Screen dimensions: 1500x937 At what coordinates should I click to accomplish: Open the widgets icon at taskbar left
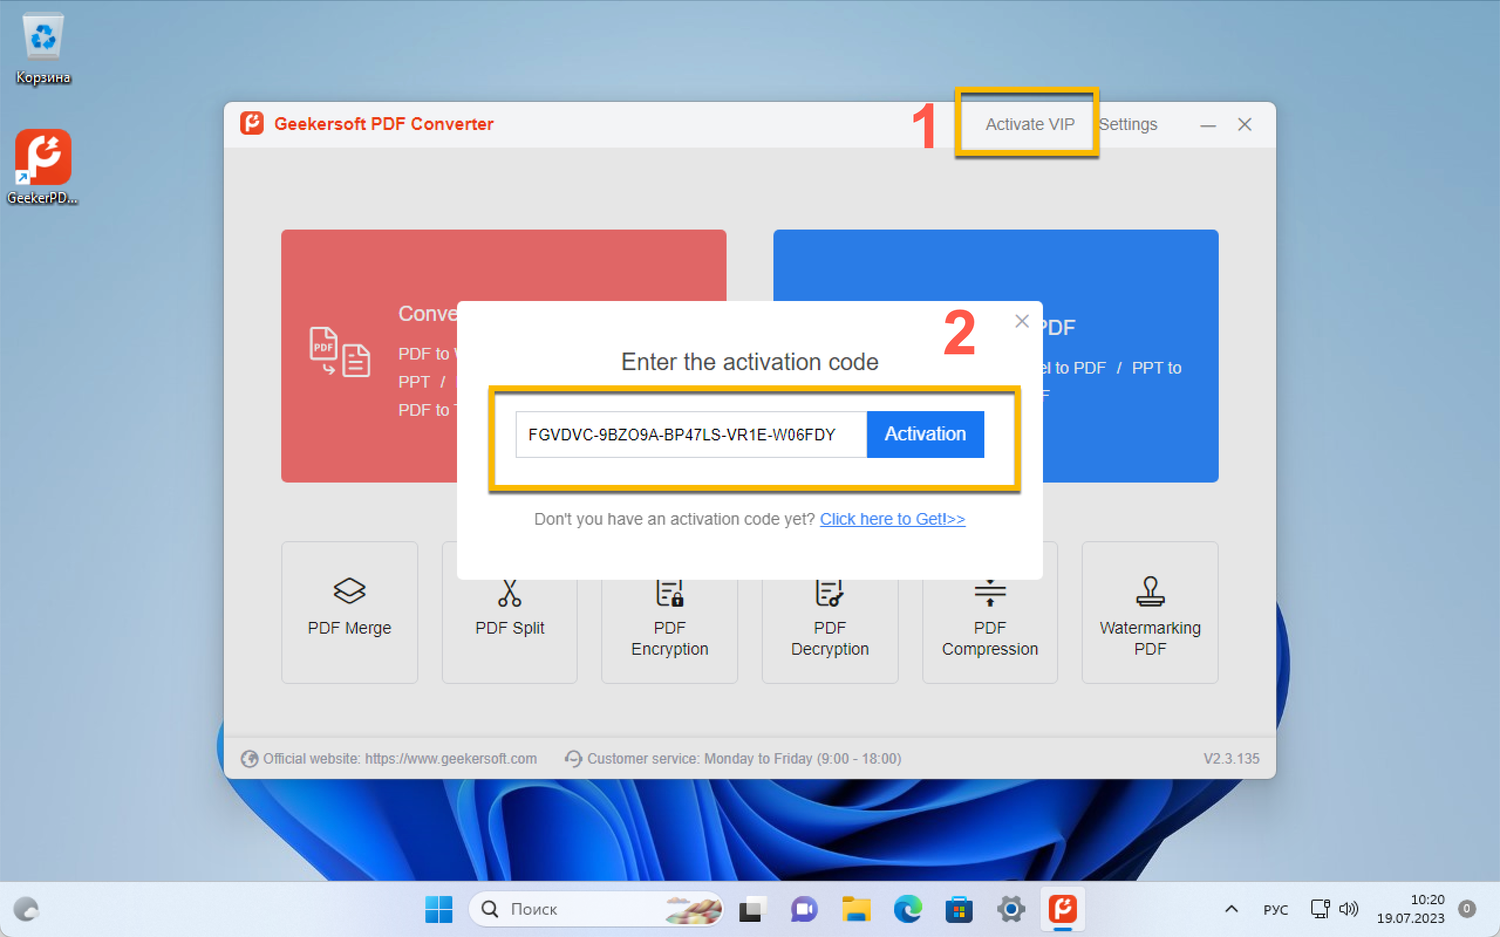click(x=26, y=909)
